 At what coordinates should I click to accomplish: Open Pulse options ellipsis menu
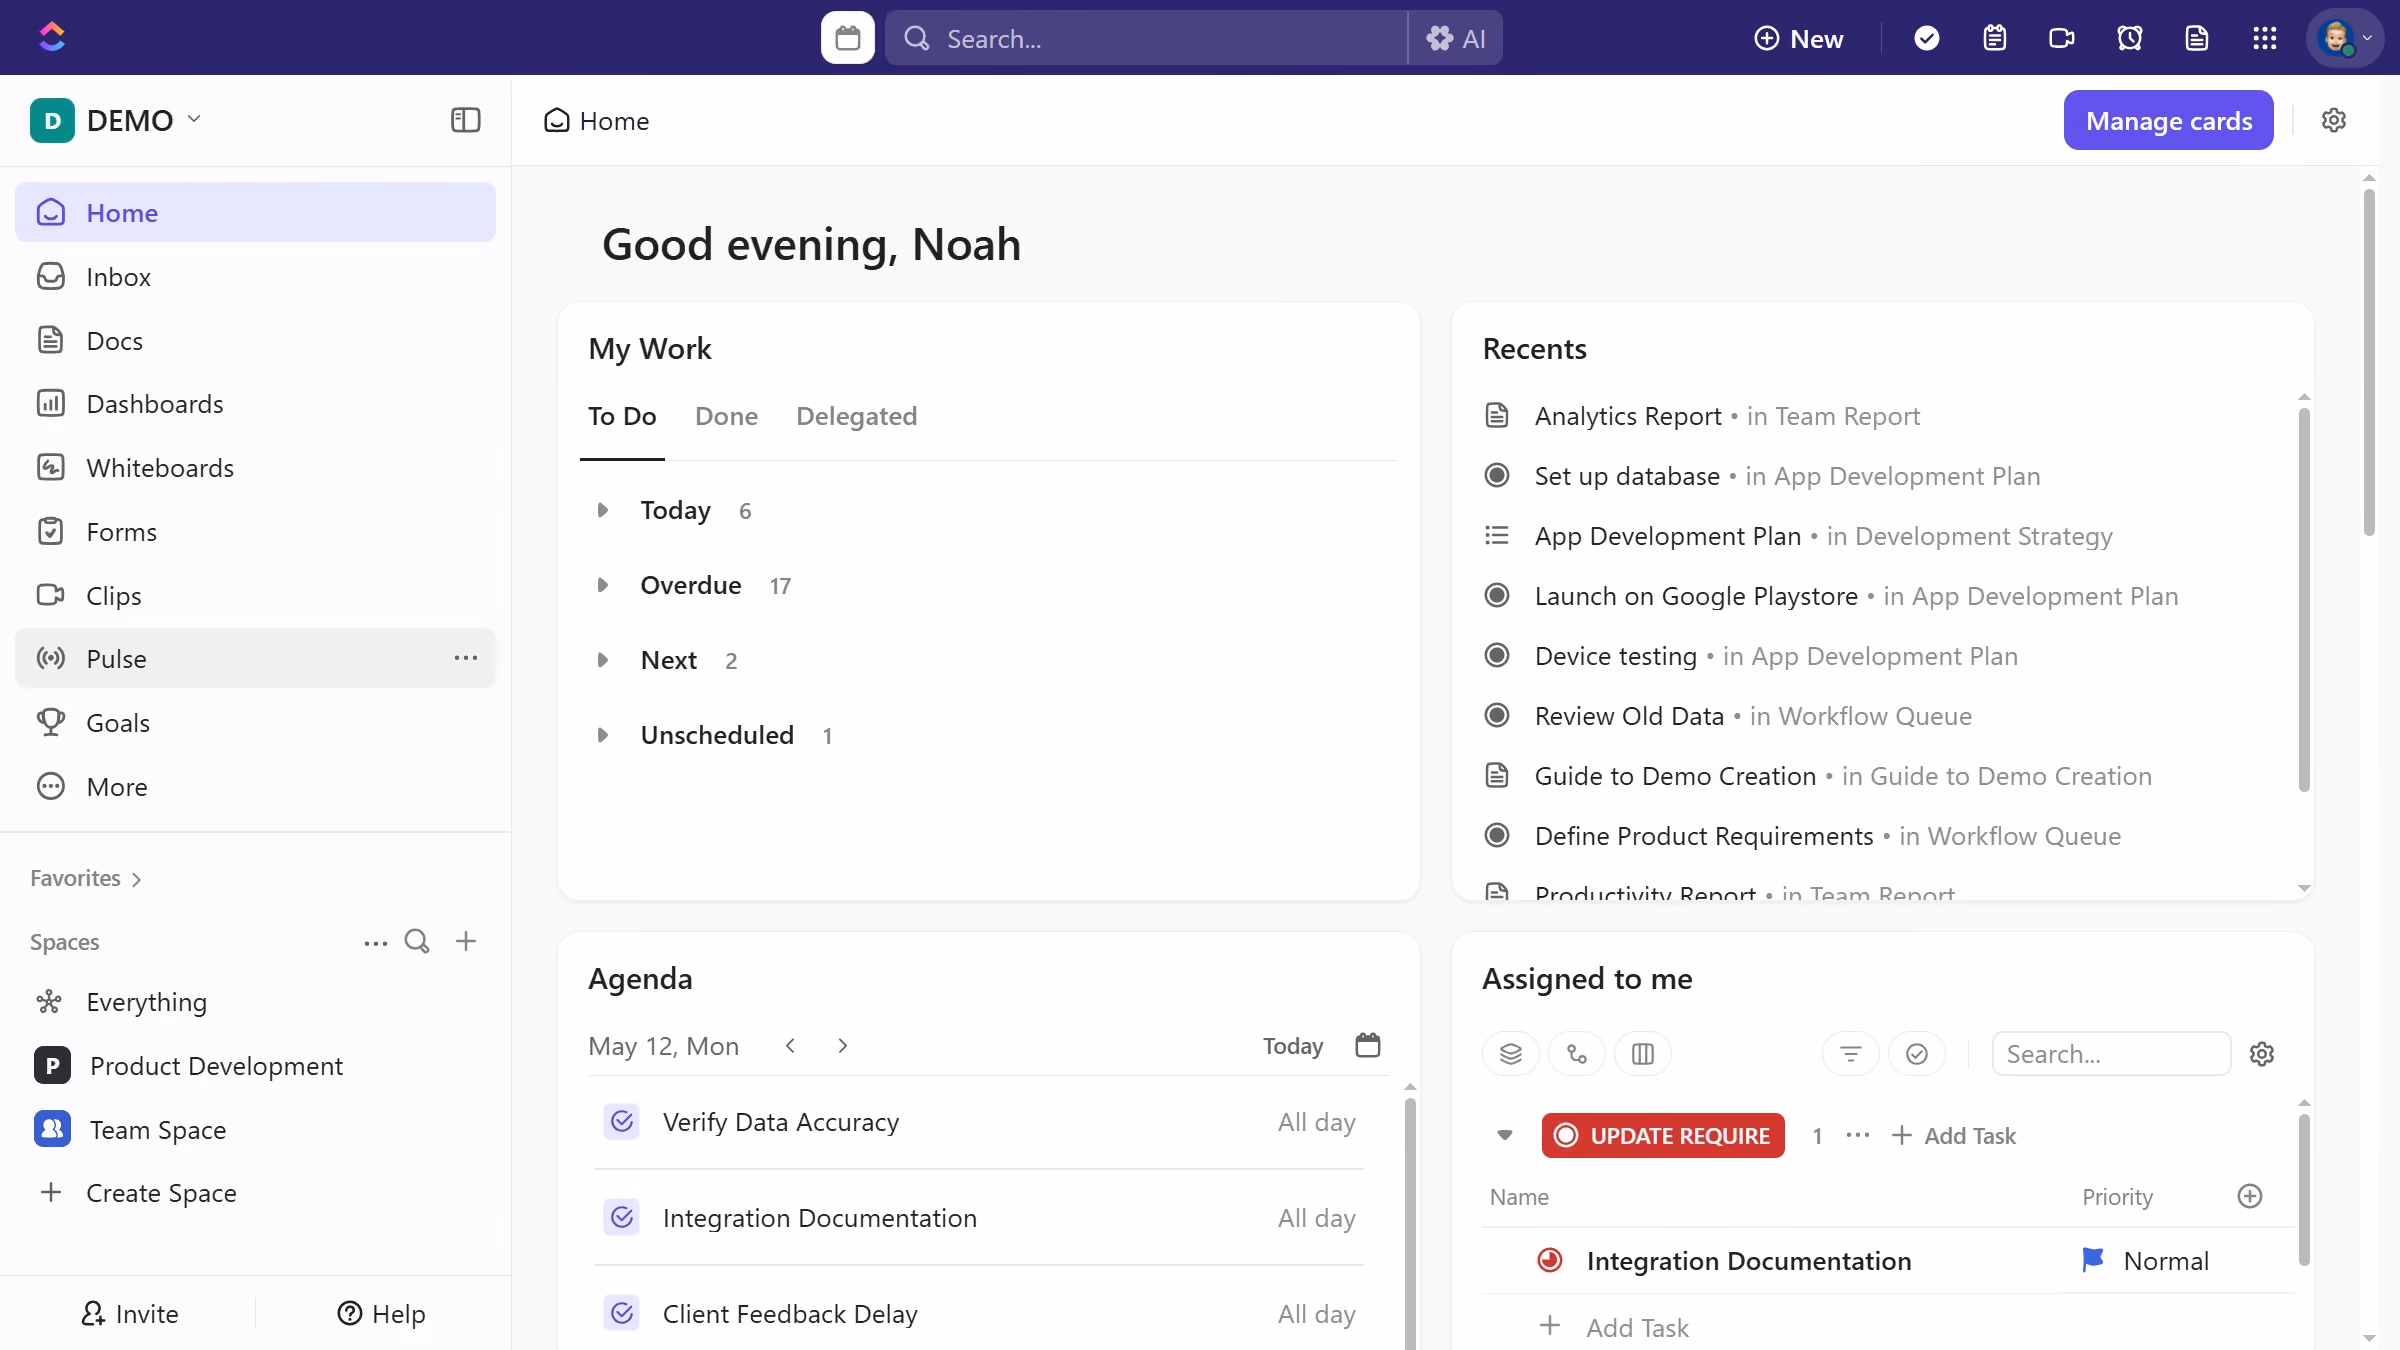[465, 658]
